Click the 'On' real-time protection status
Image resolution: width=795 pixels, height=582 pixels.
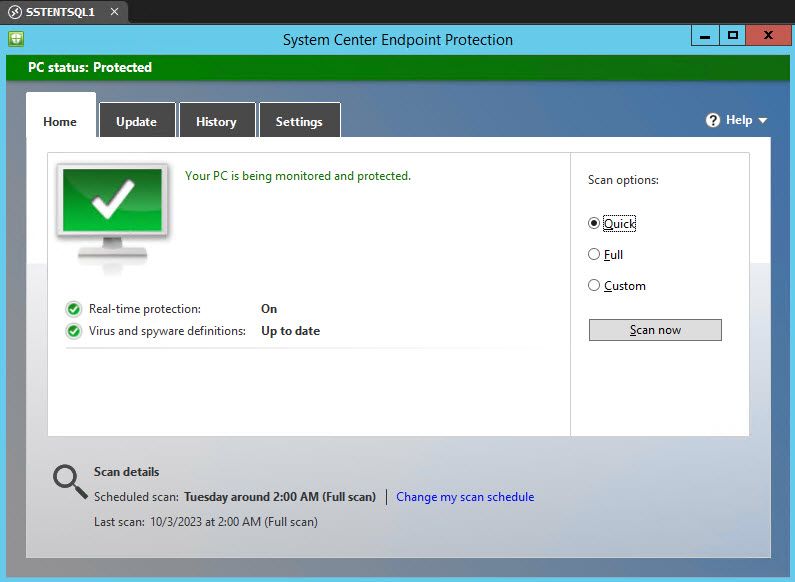coord(269,309)
